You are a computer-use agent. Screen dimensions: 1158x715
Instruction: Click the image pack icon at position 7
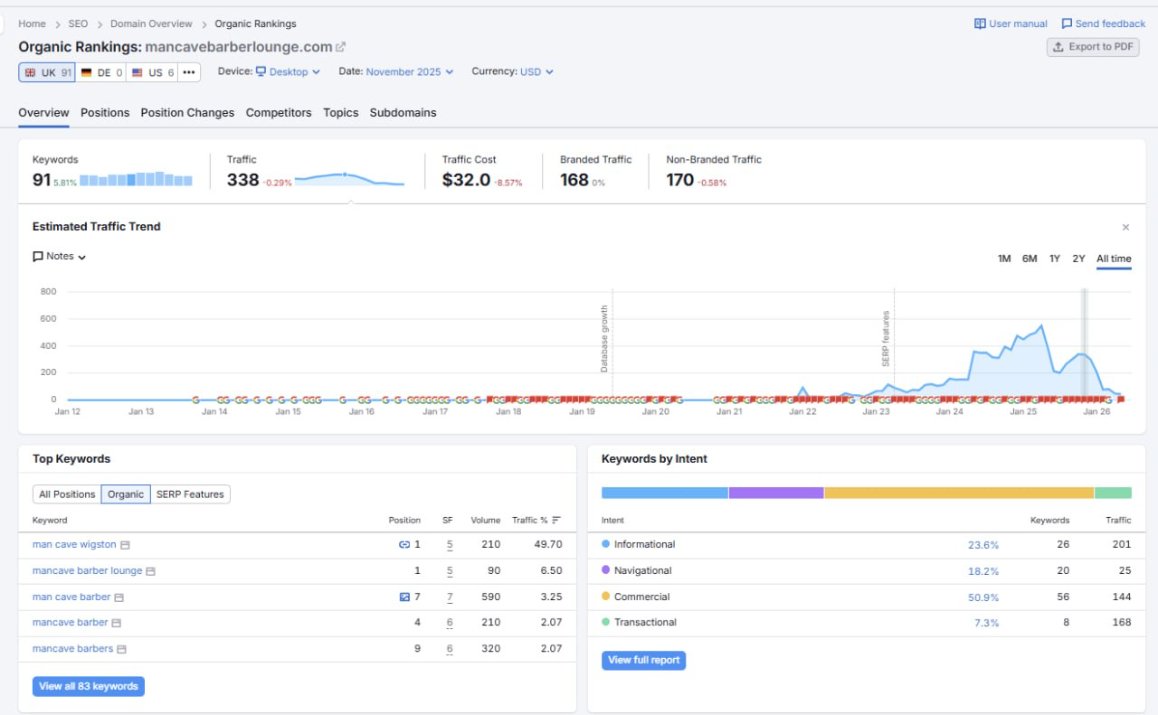point(404,597)
